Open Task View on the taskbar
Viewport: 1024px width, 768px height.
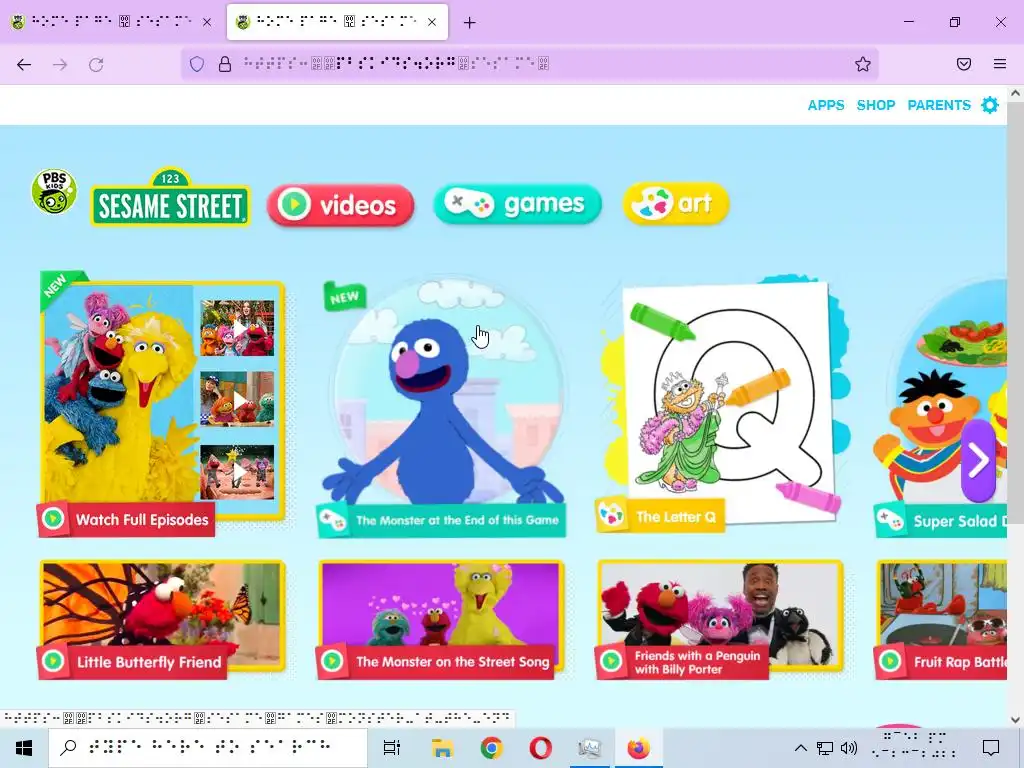pyautogui.click(x=392, y=748)
